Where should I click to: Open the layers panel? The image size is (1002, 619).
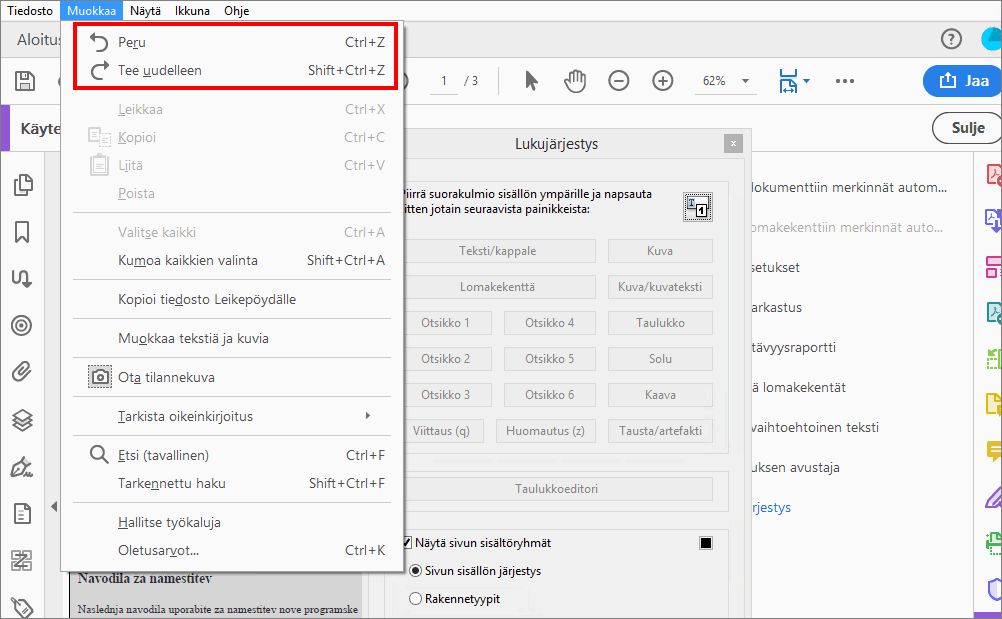(22, 420)
